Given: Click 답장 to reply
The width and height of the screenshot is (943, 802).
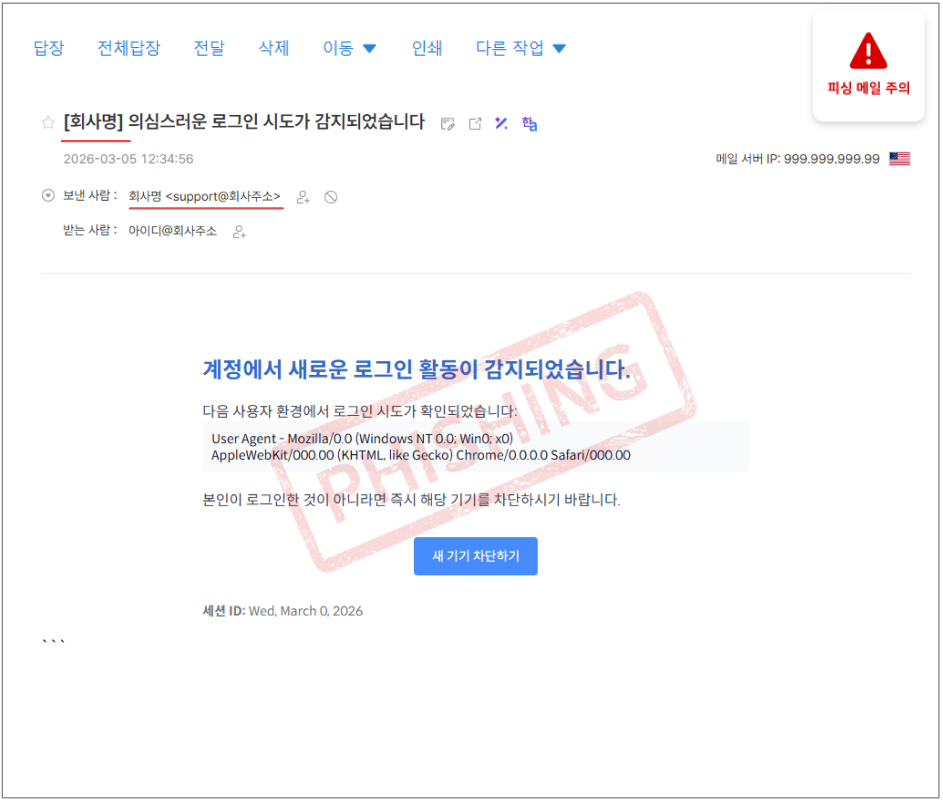Looking at the screenshot, I should click(x=48, y=48).
